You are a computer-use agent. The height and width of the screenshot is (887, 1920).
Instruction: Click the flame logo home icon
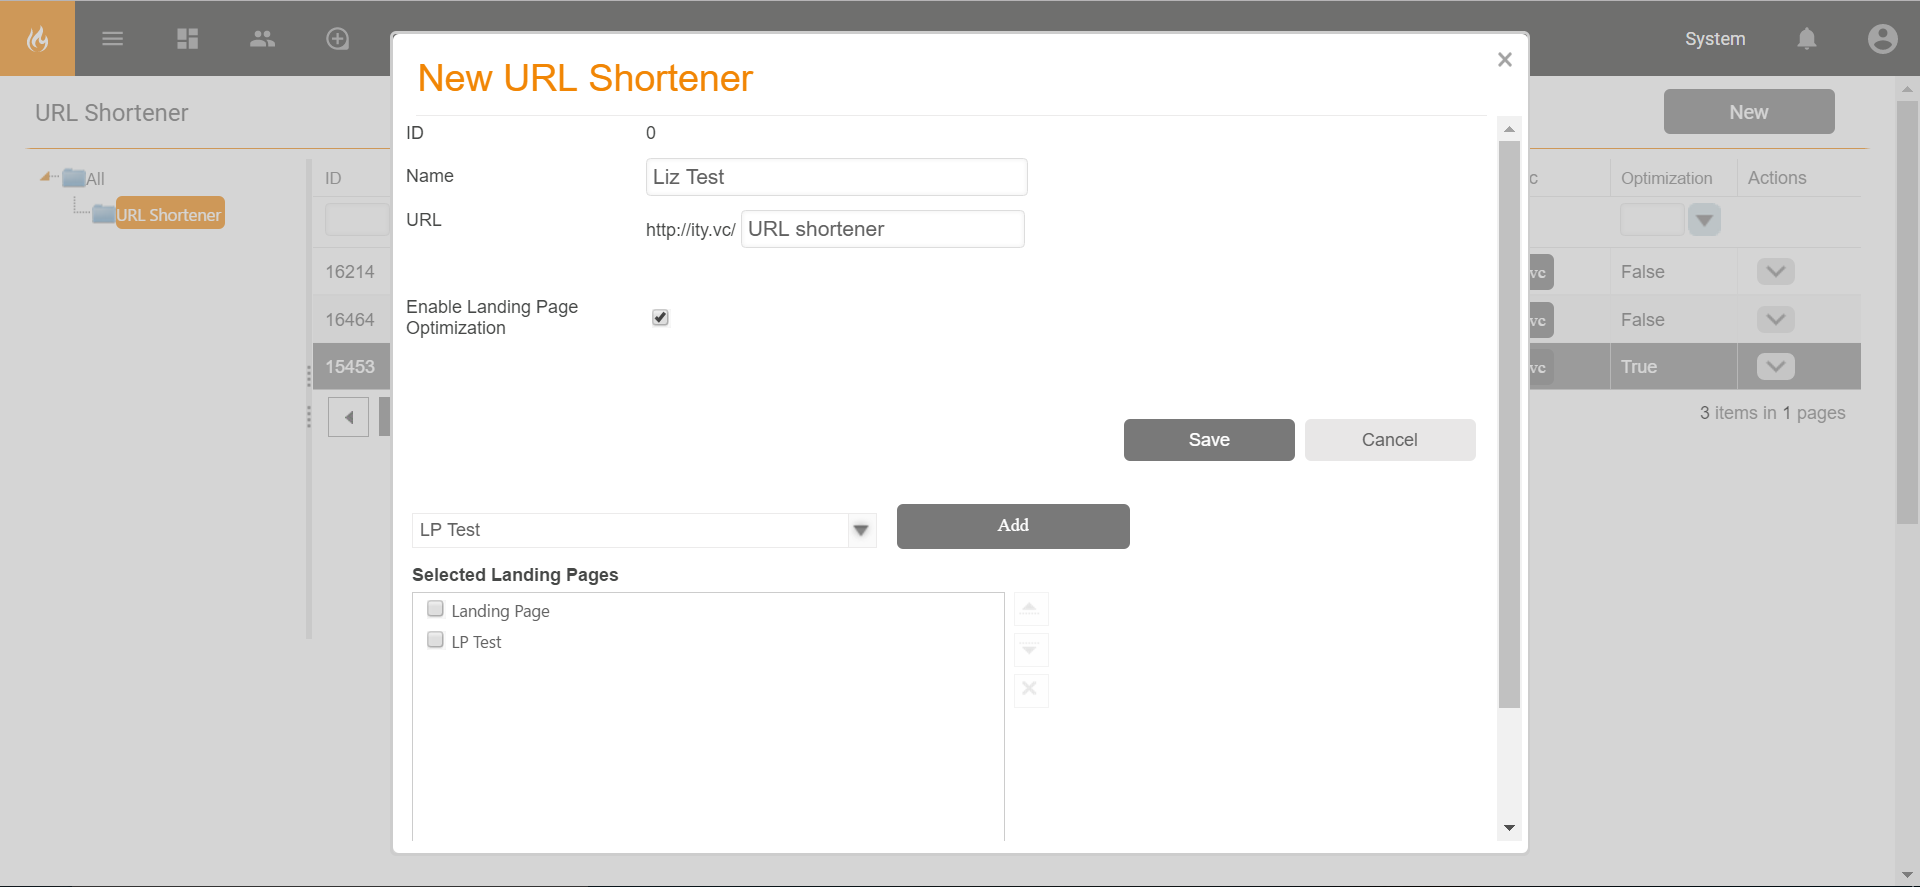[x=37, y=38]
